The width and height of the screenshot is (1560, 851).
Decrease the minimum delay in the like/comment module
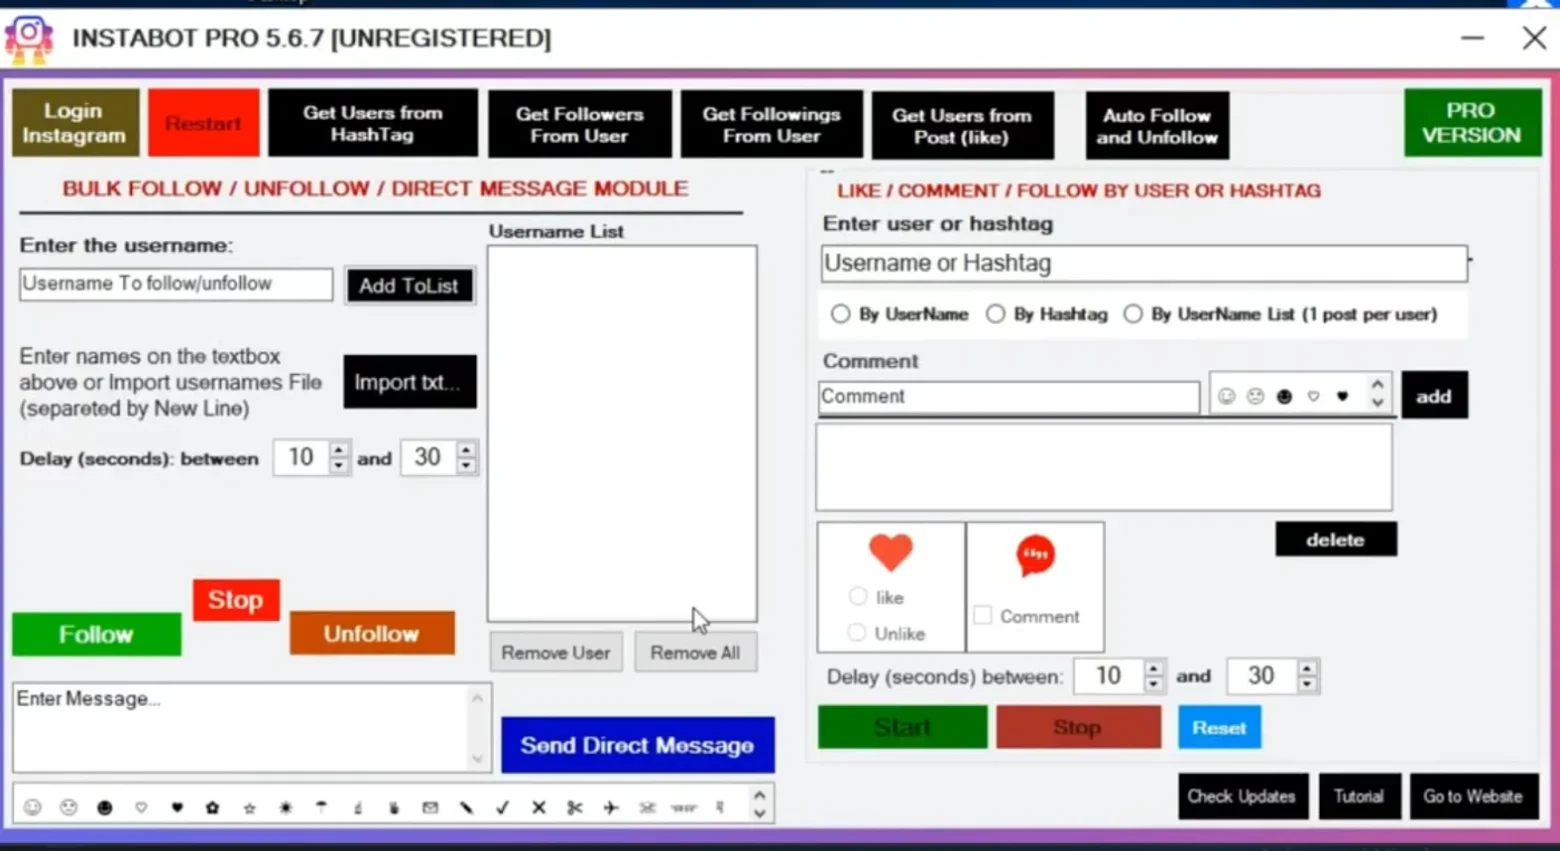[1154, 684]
